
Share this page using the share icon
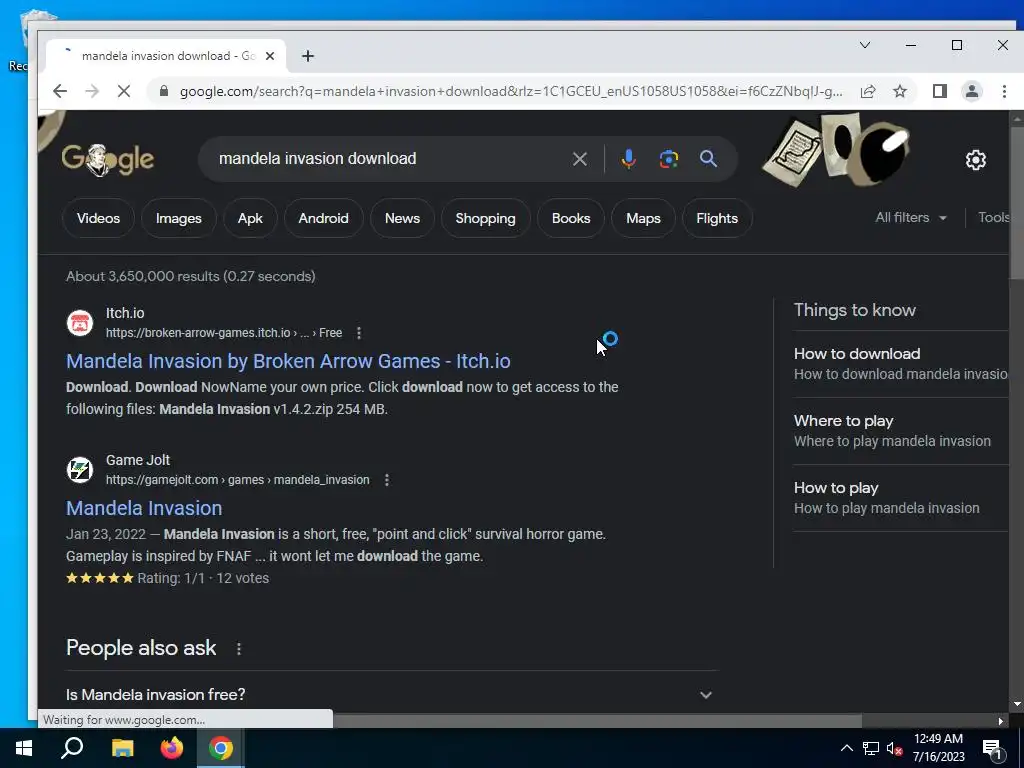tap(867, 91)
